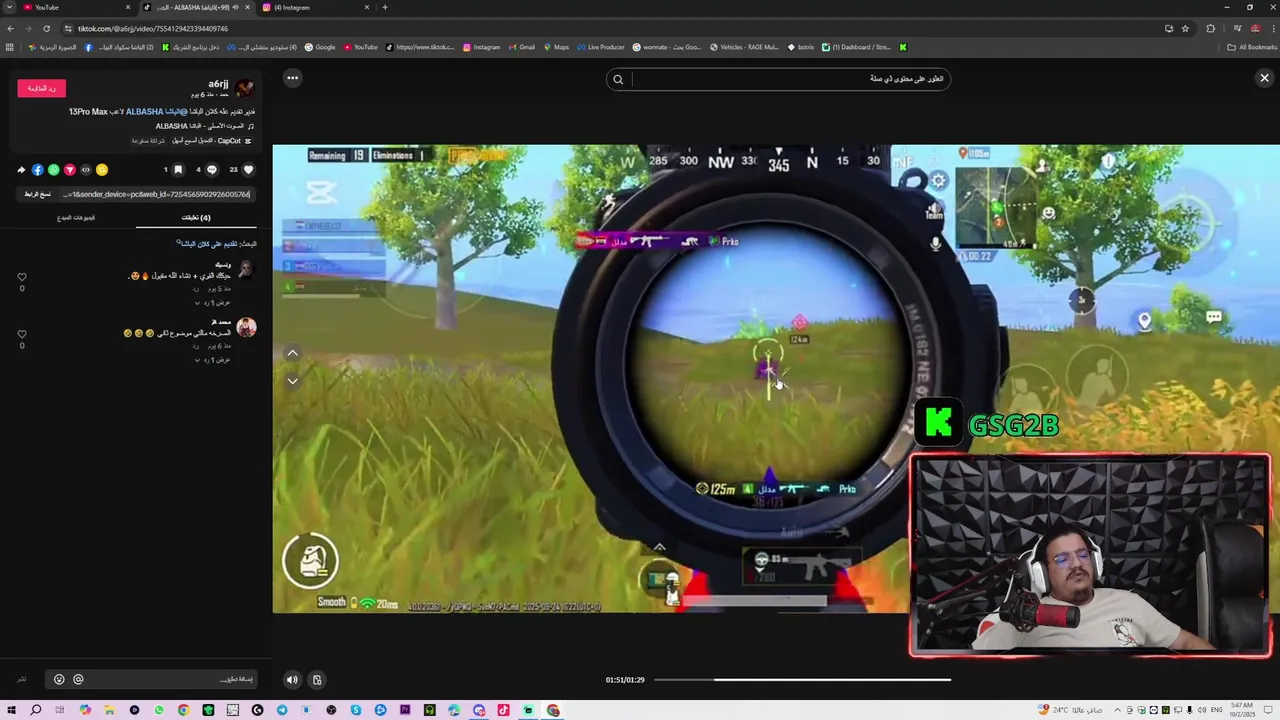Open the Live Producer bookmark
Screen dimensions: 1280x720
pyautogui.click(x=601, y=47)
